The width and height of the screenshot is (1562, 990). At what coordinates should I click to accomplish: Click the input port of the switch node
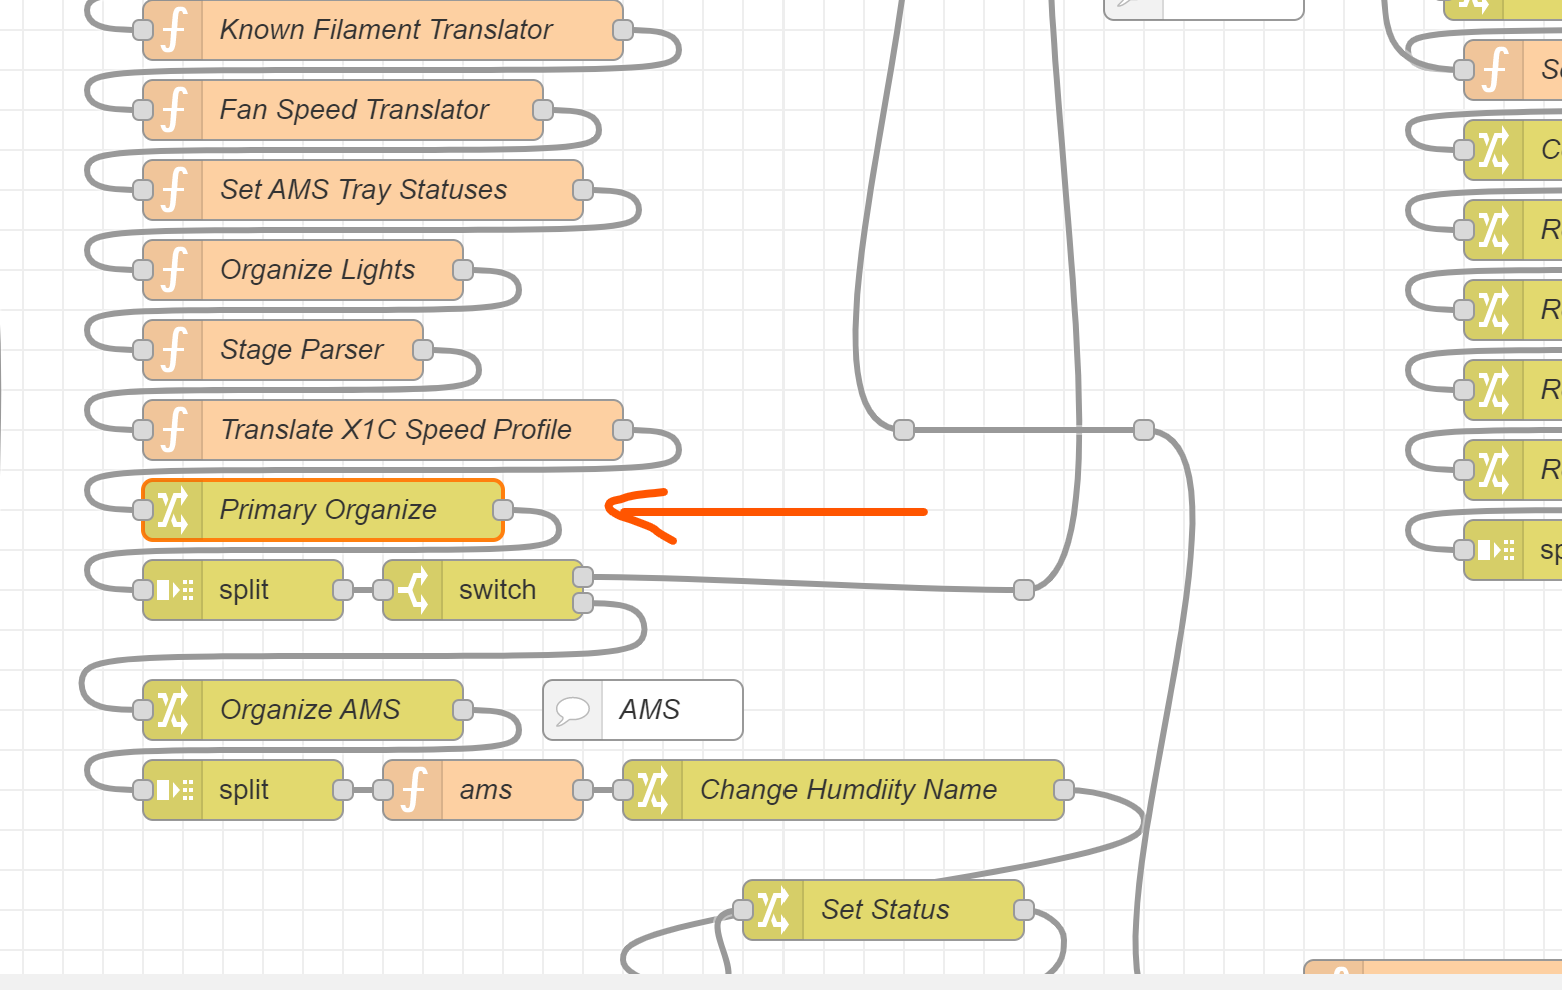coord(383,590)
